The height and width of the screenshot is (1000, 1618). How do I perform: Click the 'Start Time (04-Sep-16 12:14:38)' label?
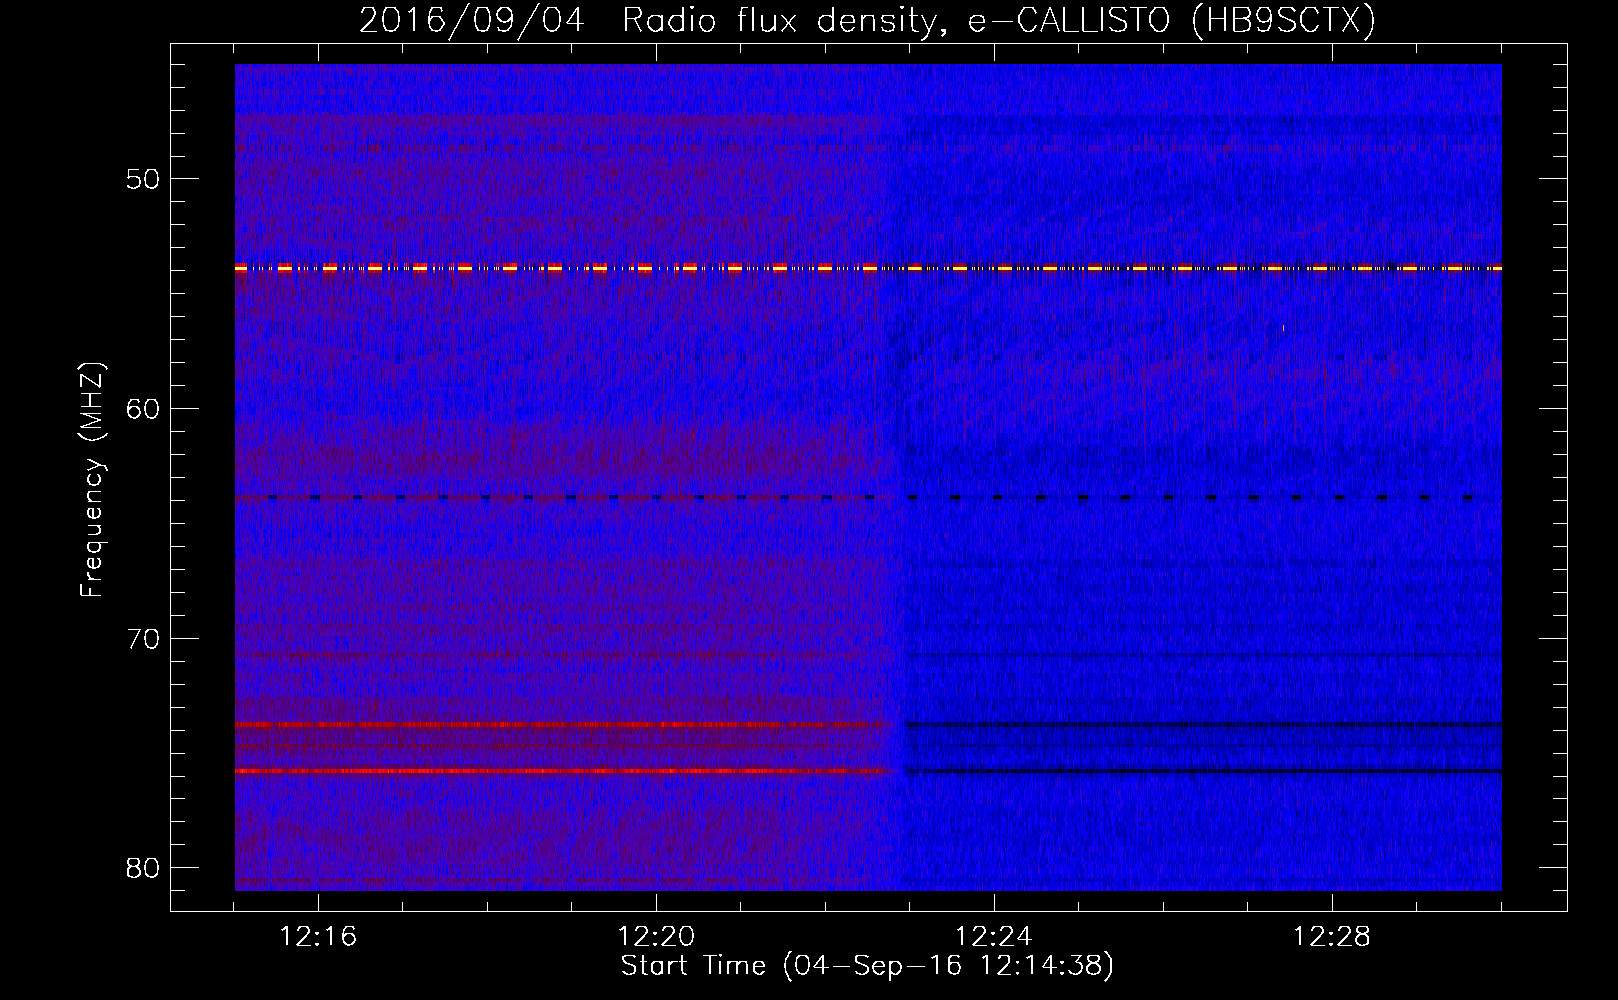point(867,966)
